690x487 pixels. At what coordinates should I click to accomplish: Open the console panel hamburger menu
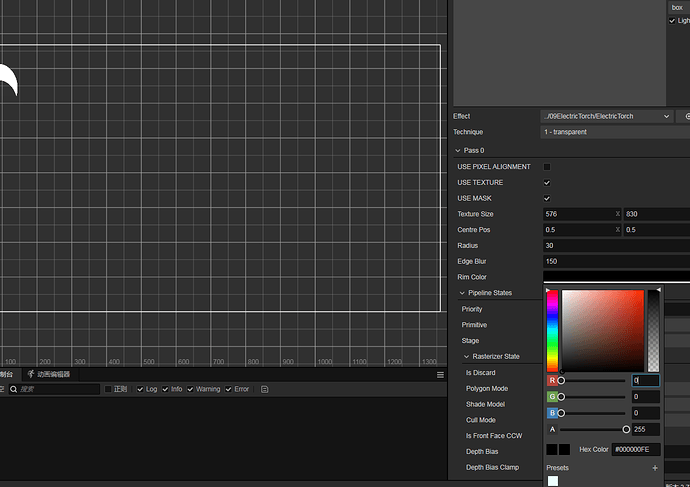coord(440,375)
